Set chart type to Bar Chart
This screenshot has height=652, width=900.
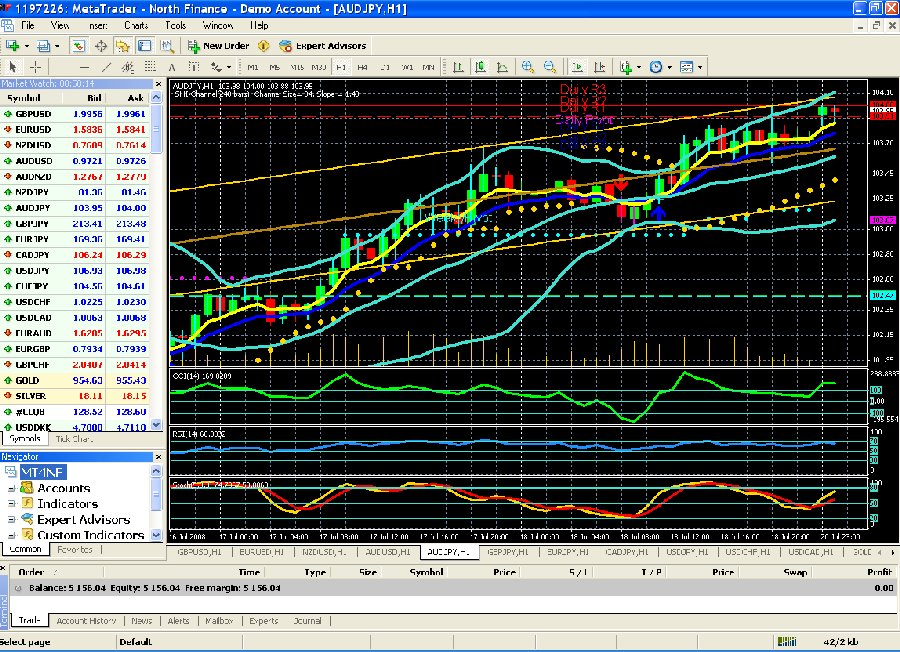click(x=458, y=67)
